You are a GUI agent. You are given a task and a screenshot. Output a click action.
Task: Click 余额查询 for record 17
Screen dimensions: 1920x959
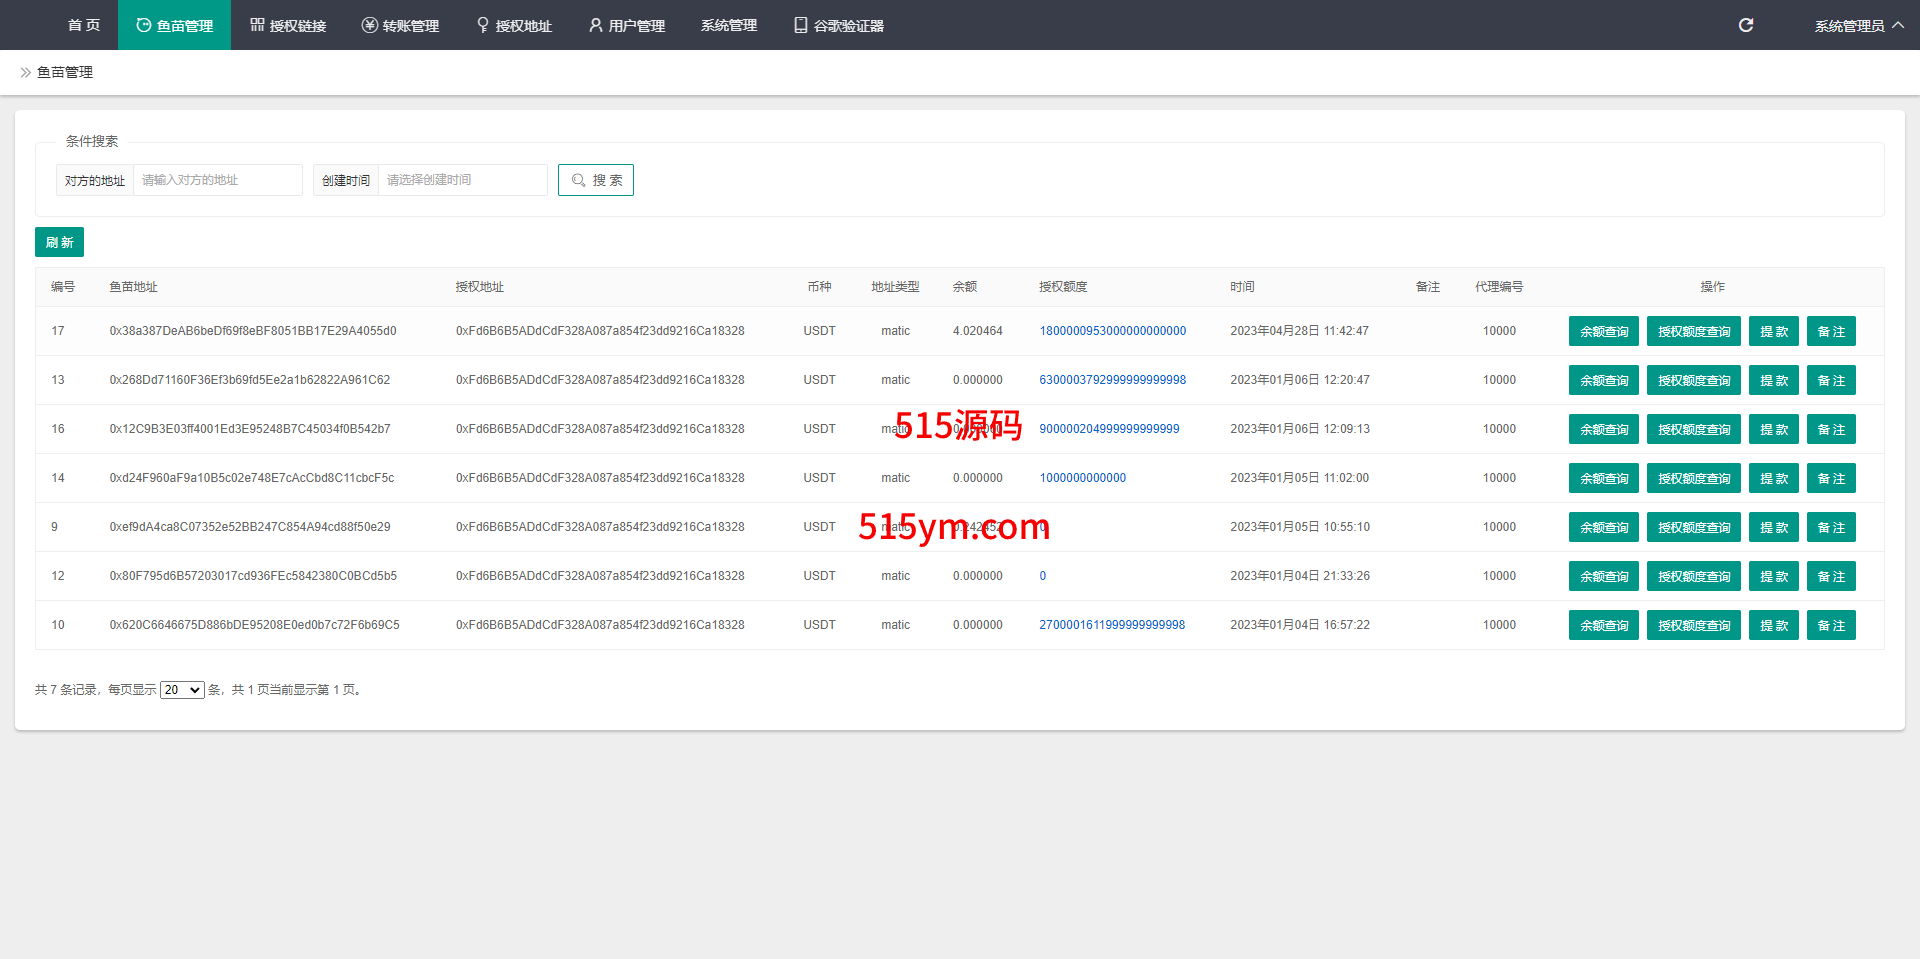(1603, 331)
